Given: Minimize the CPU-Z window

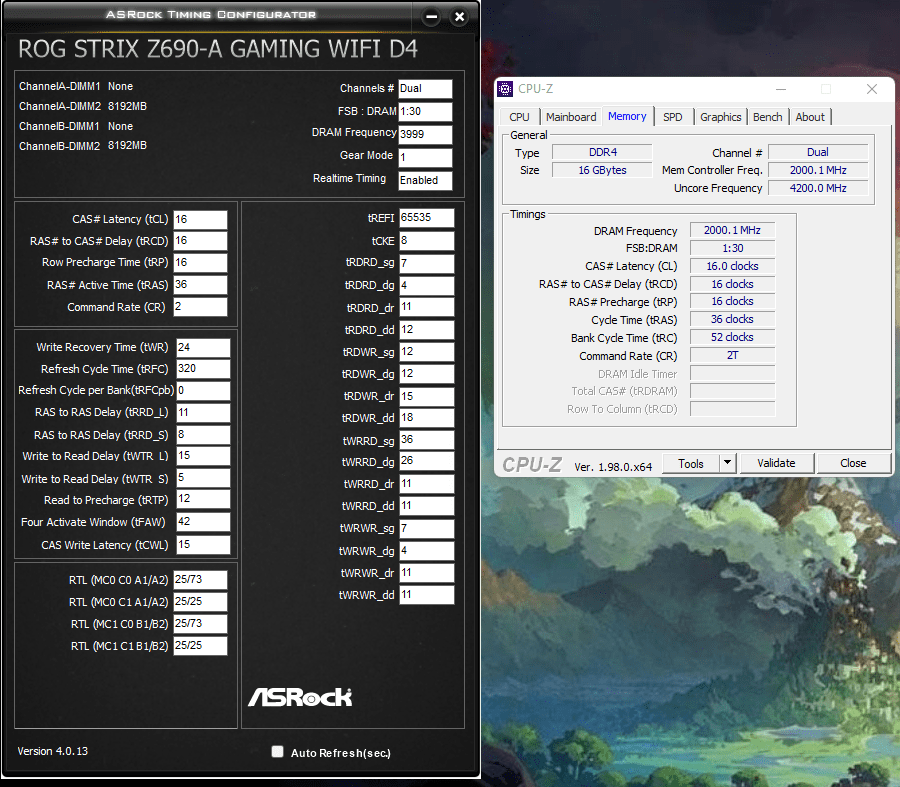Looking at the screenshot, I should click(781, 89).
